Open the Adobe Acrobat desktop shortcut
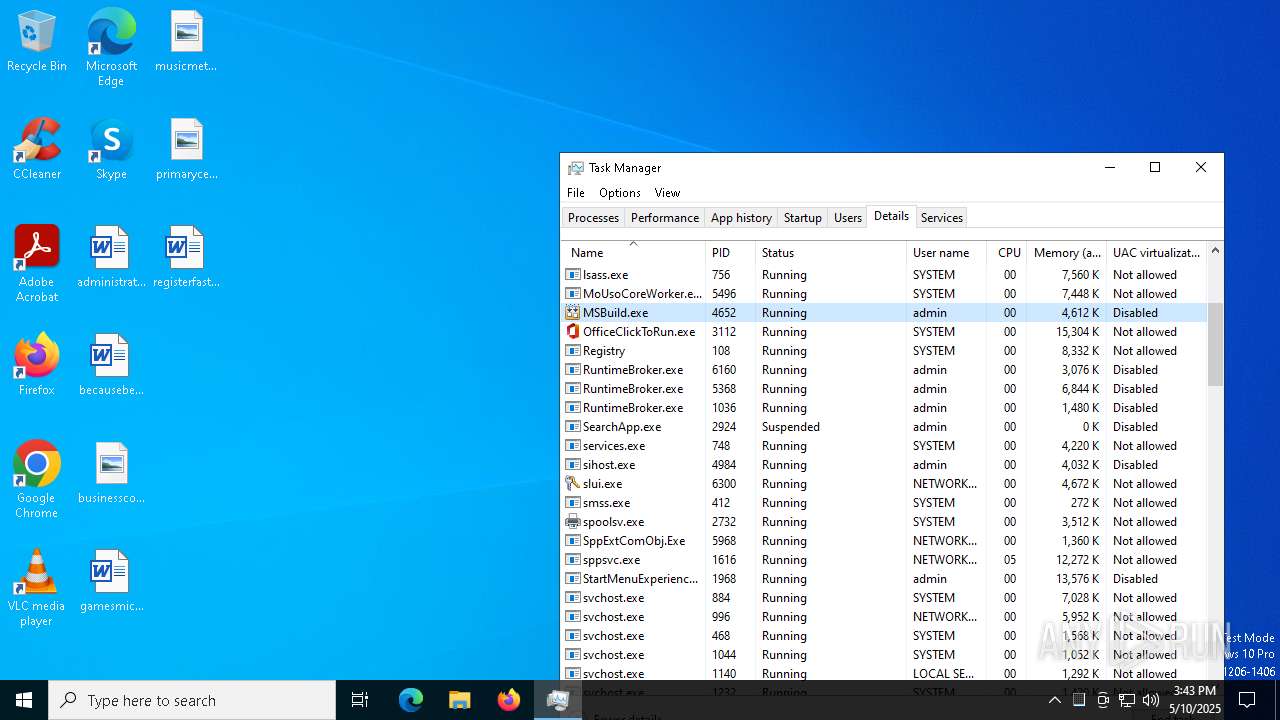The image size is (1280, 720). [37, 265]
